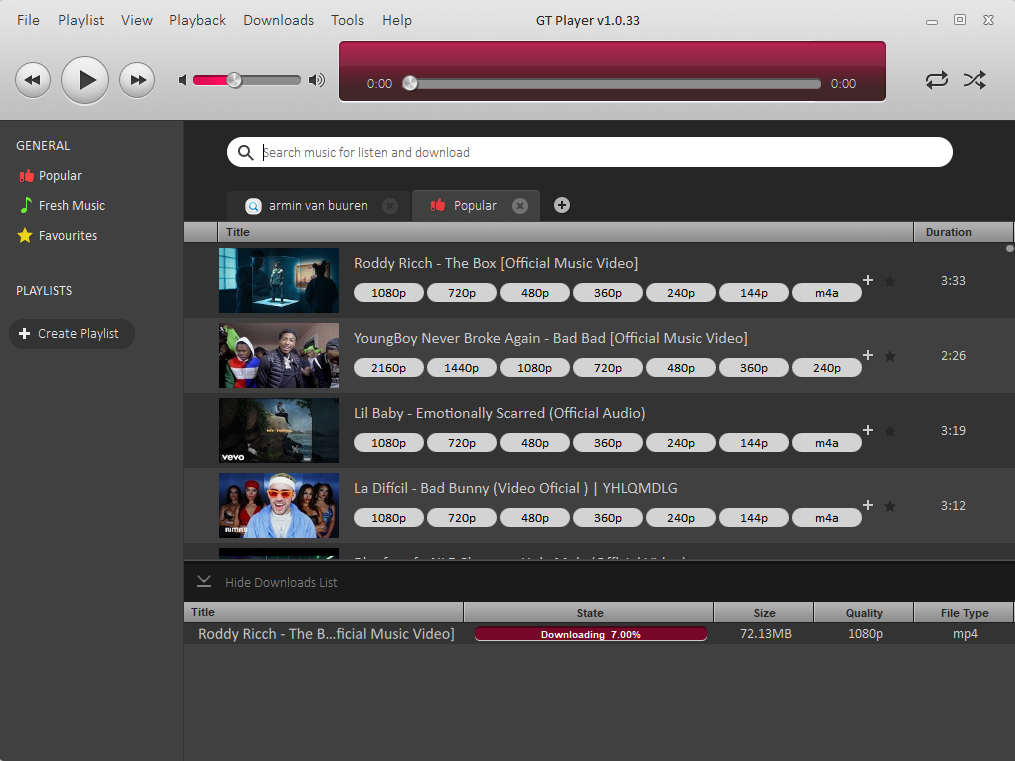Viewport: 1015px width, 761px height.
Task: Click Create Playlist button
Action: pos(71,334)
